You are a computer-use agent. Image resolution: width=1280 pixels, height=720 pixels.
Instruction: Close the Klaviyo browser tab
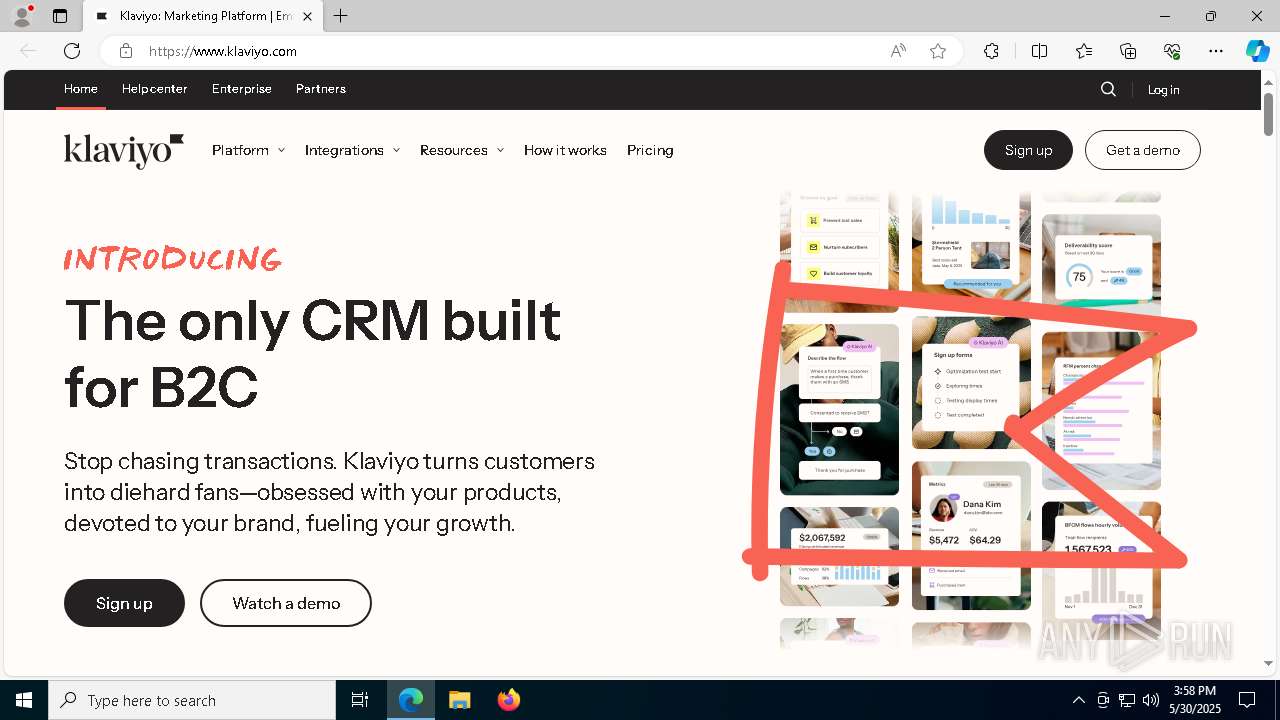[307, 16]
